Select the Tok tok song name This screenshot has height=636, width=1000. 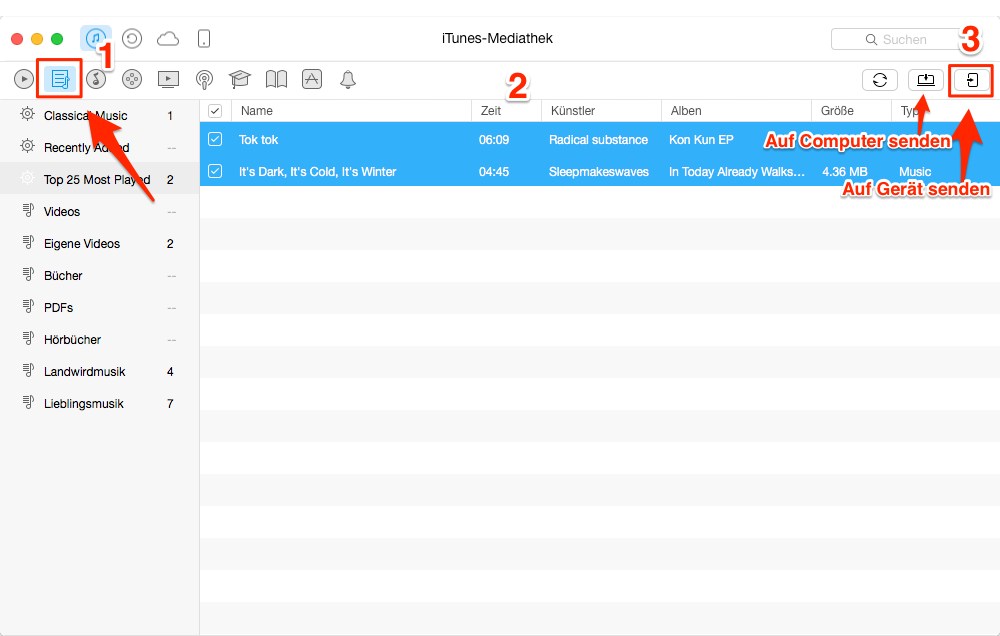pyautogui.click(x=258, y=140)
